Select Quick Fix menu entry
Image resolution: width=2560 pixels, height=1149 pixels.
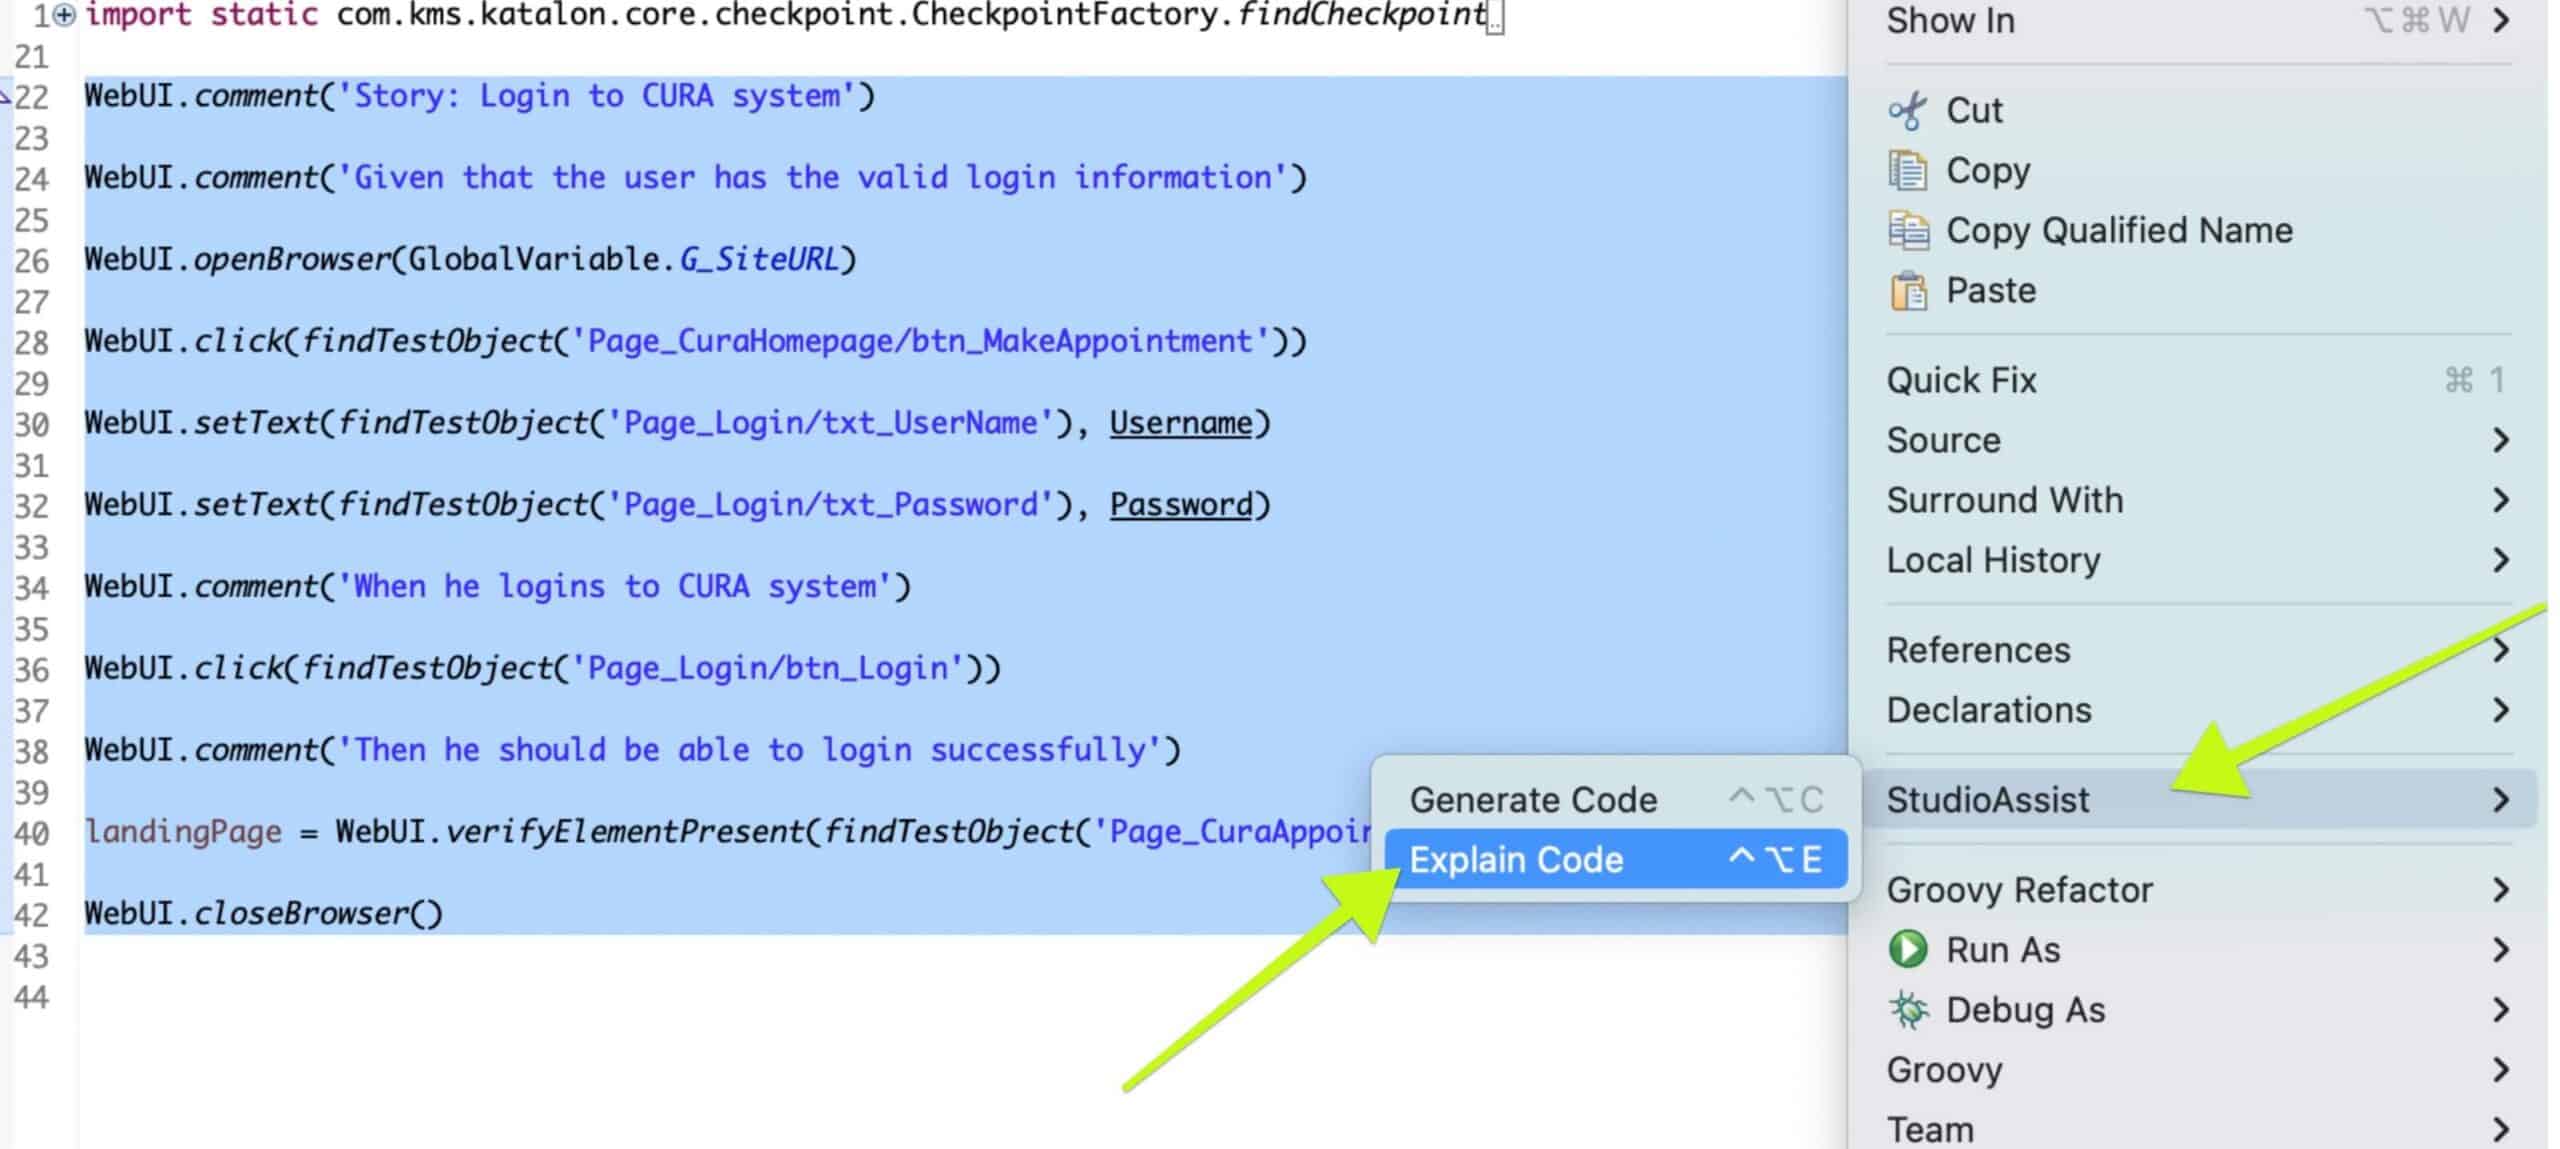(x=2197, y=380)
